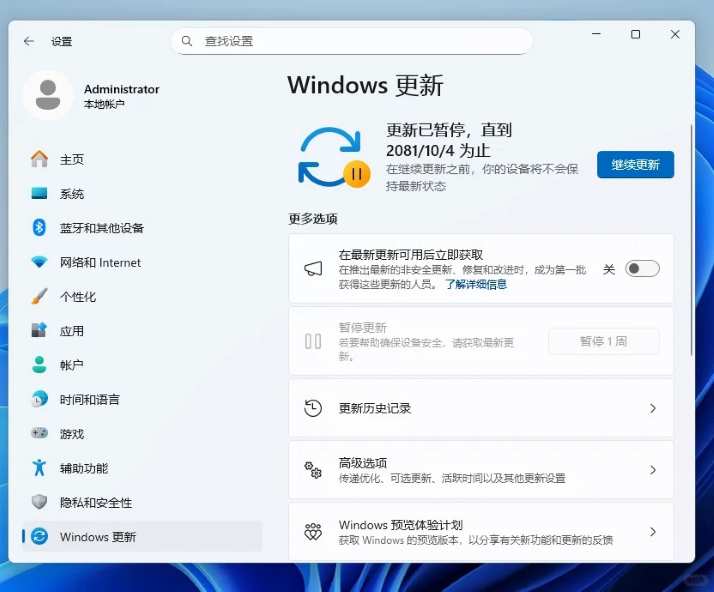Click the Wi-Fi icon for 网络和 Internet
The width and height of the screenshot is (714, 592).
39,262
